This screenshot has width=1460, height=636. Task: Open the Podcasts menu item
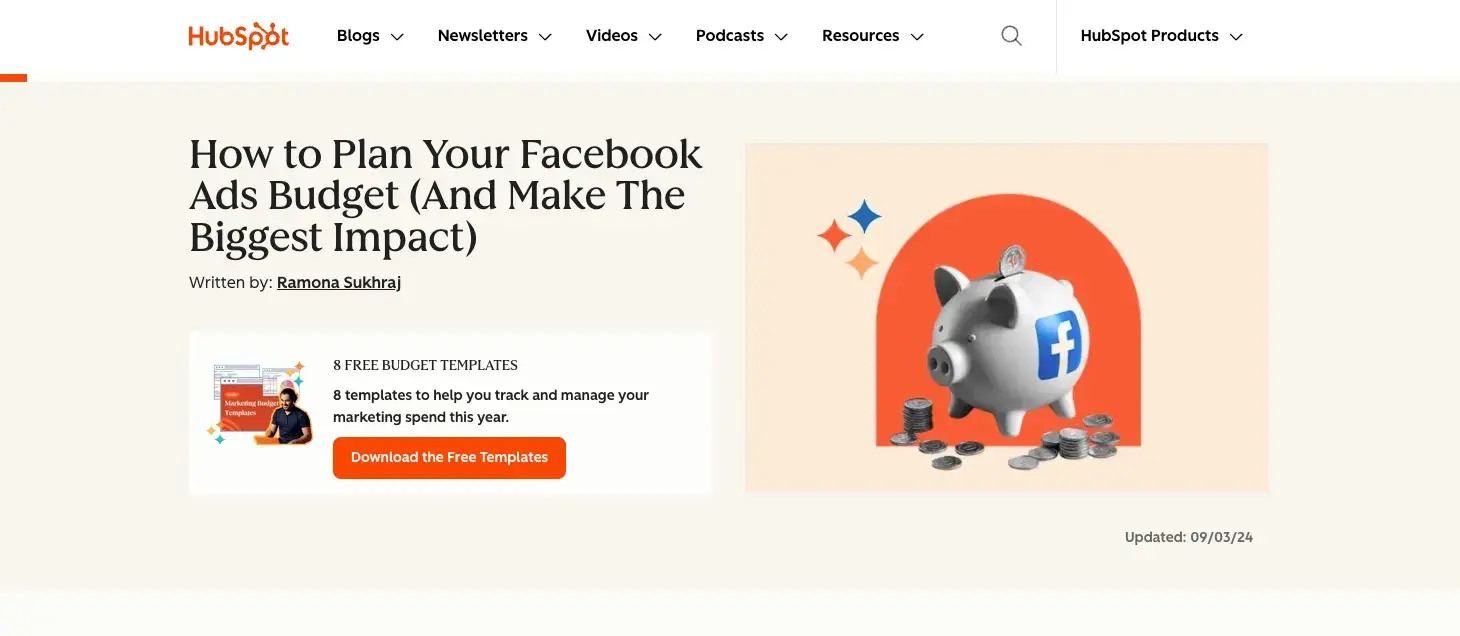(x=729, y=35)
